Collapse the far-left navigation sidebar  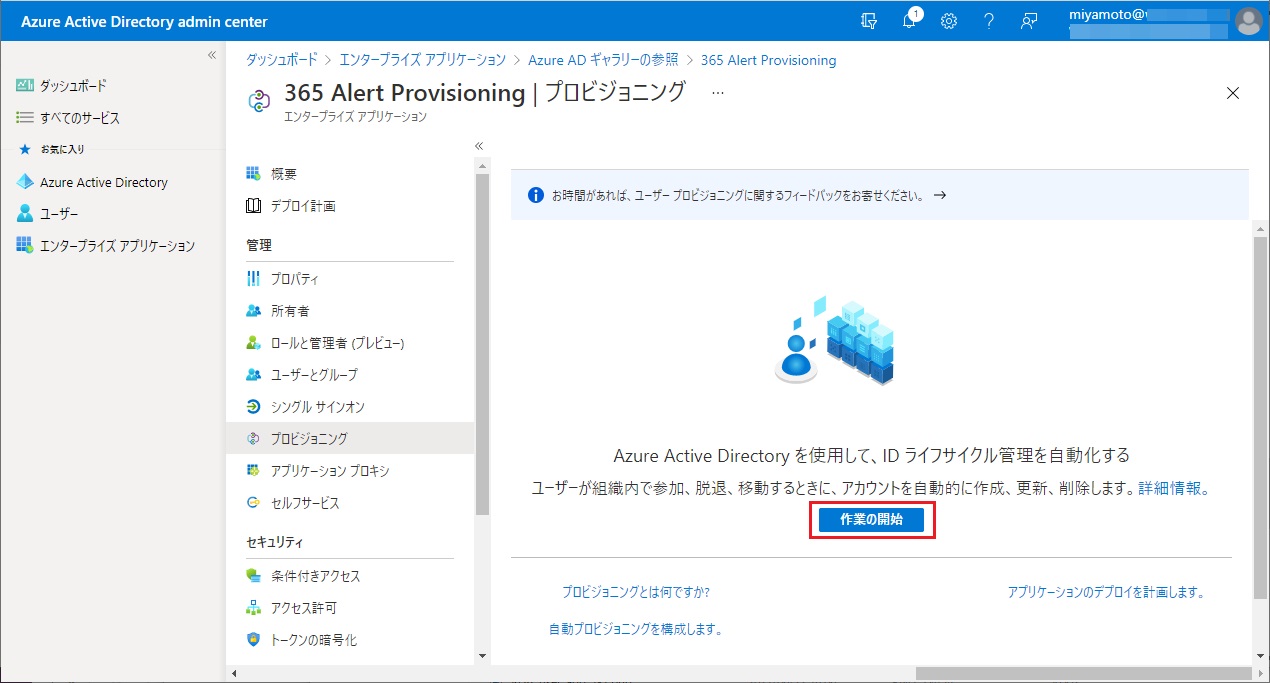tap(211, 55)
